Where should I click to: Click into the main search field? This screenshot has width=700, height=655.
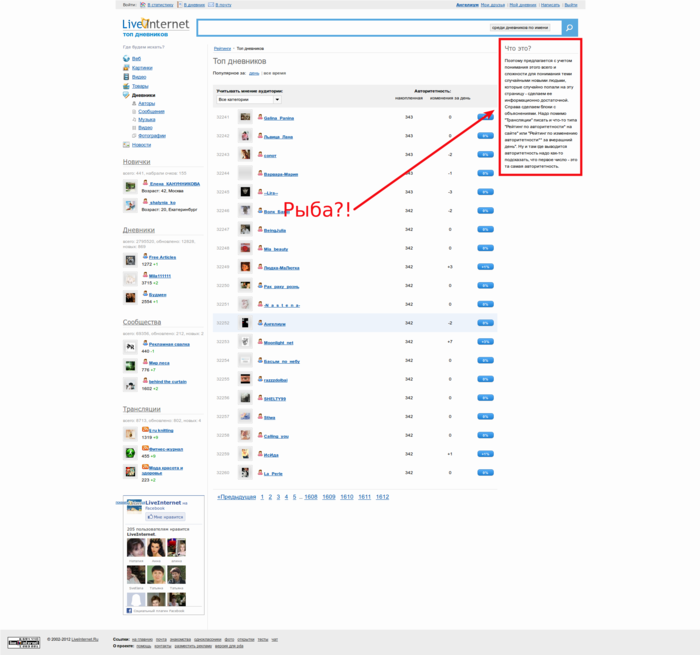(344, 28)
